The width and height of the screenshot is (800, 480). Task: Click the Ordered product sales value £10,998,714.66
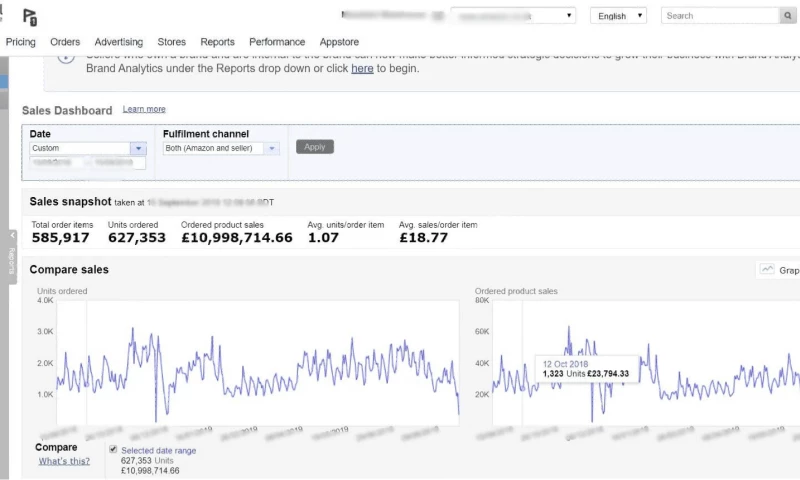coord(237,238)
